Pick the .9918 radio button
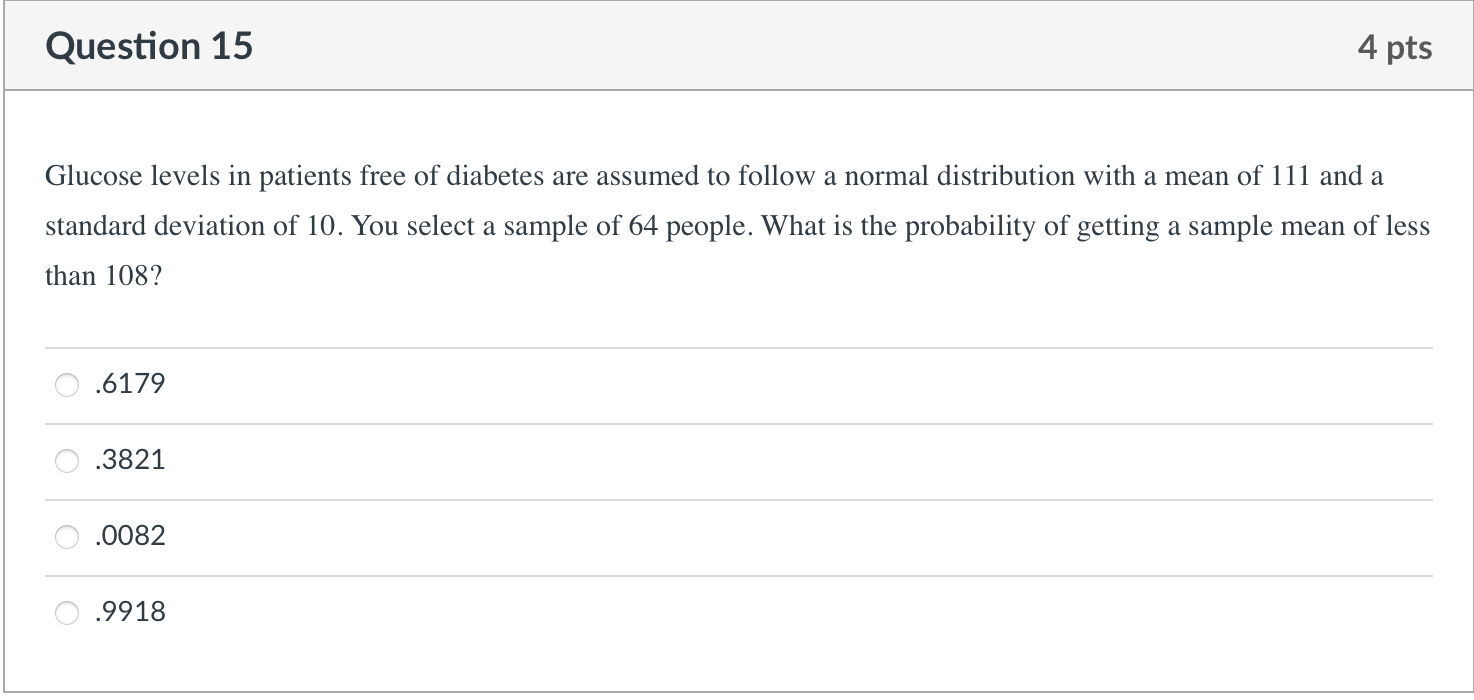This screenshot has height=700, width=1474. 67,613
